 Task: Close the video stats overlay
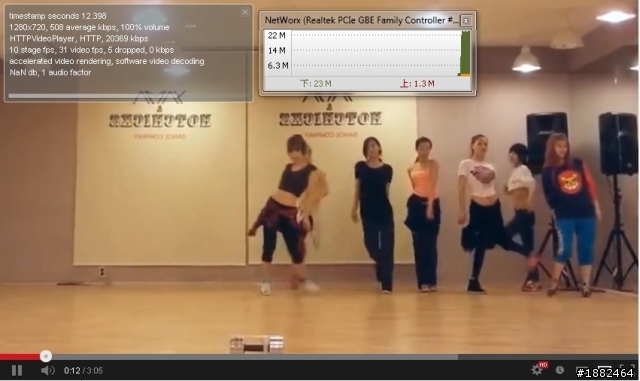[x=245, y=12]
